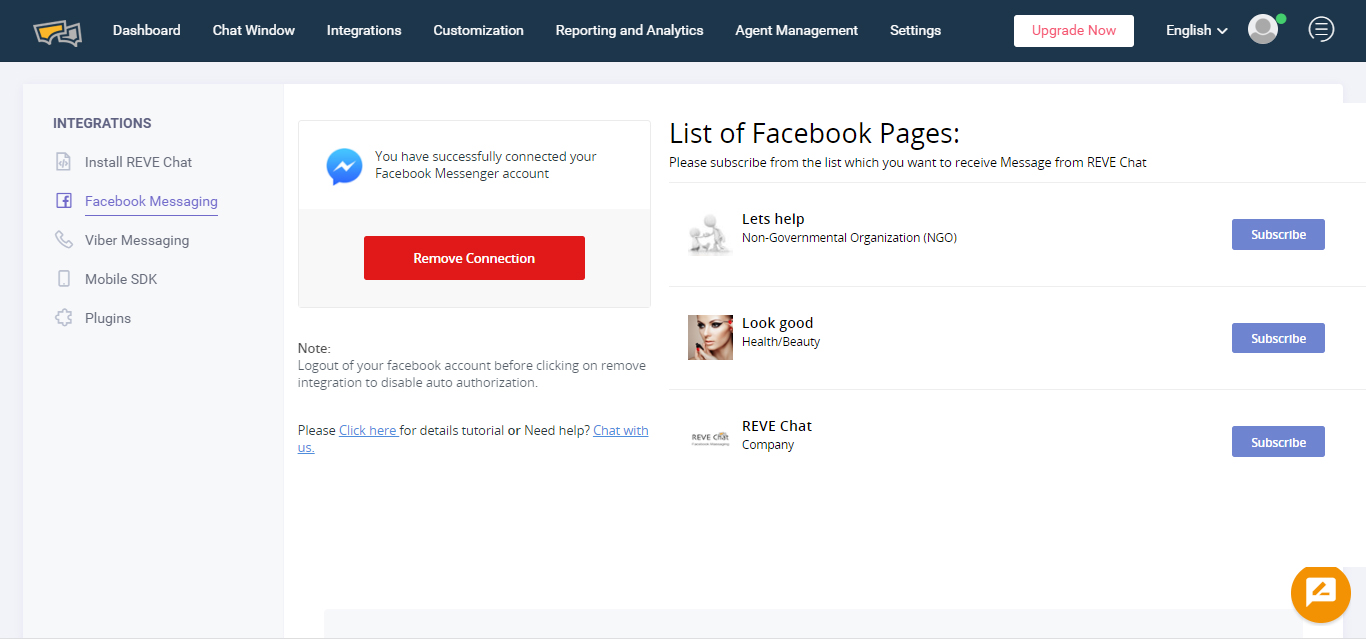This screenshot has height=639, width=1366.
Task: Click the Health/Beauty category text
Action: coord(781,342)
